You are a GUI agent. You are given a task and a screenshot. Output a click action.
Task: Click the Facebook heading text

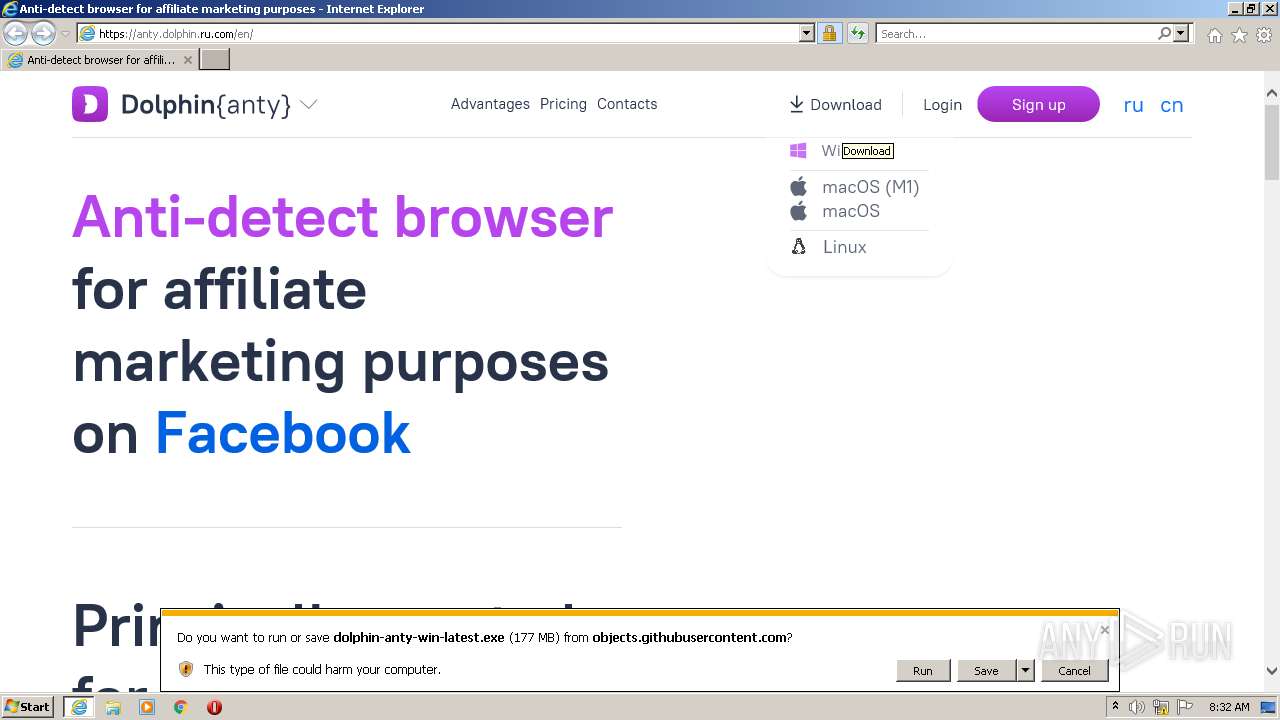point(283,433)
